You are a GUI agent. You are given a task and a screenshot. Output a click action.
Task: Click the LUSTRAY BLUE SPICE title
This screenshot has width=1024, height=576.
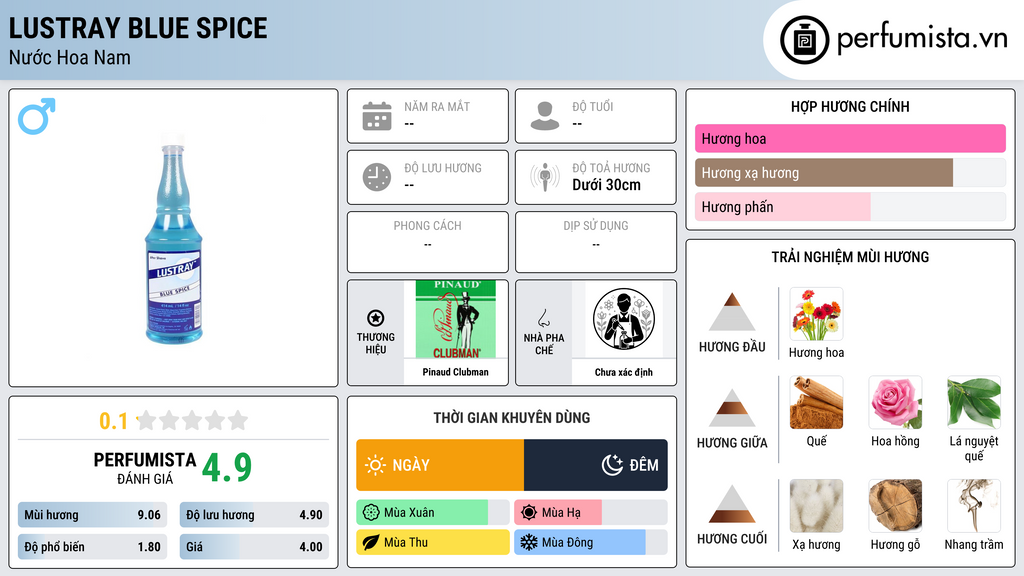click(x=138, y=28)
